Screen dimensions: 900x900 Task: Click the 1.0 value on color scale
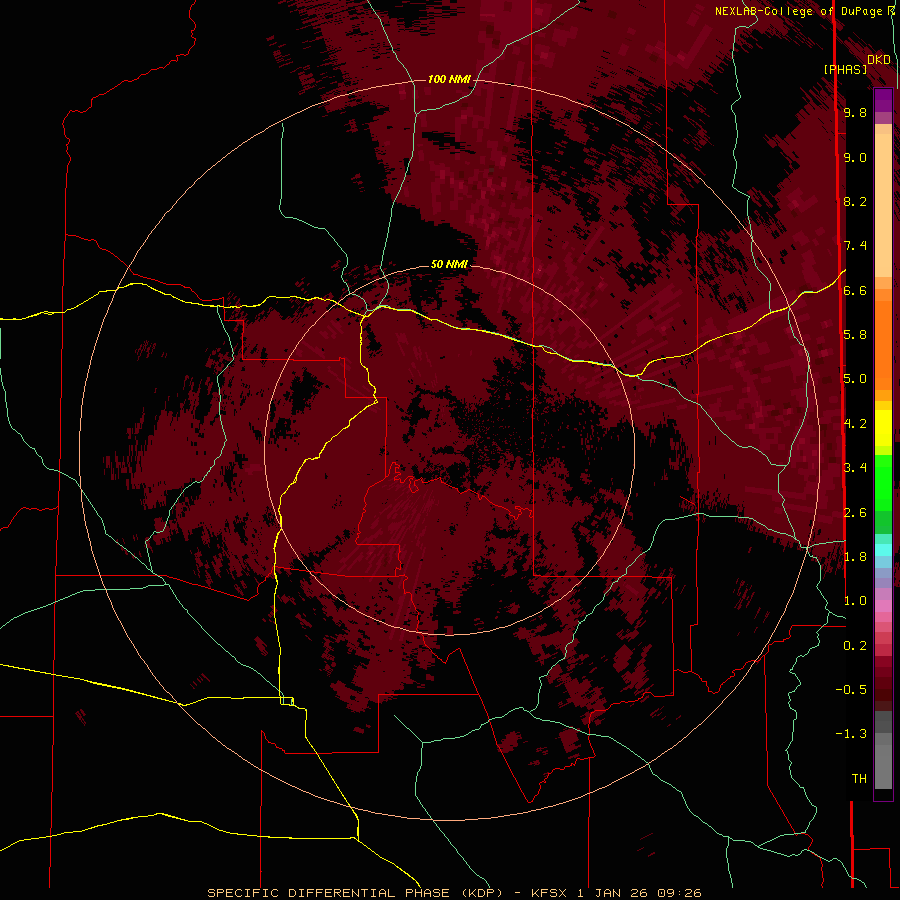pos(855,601)
